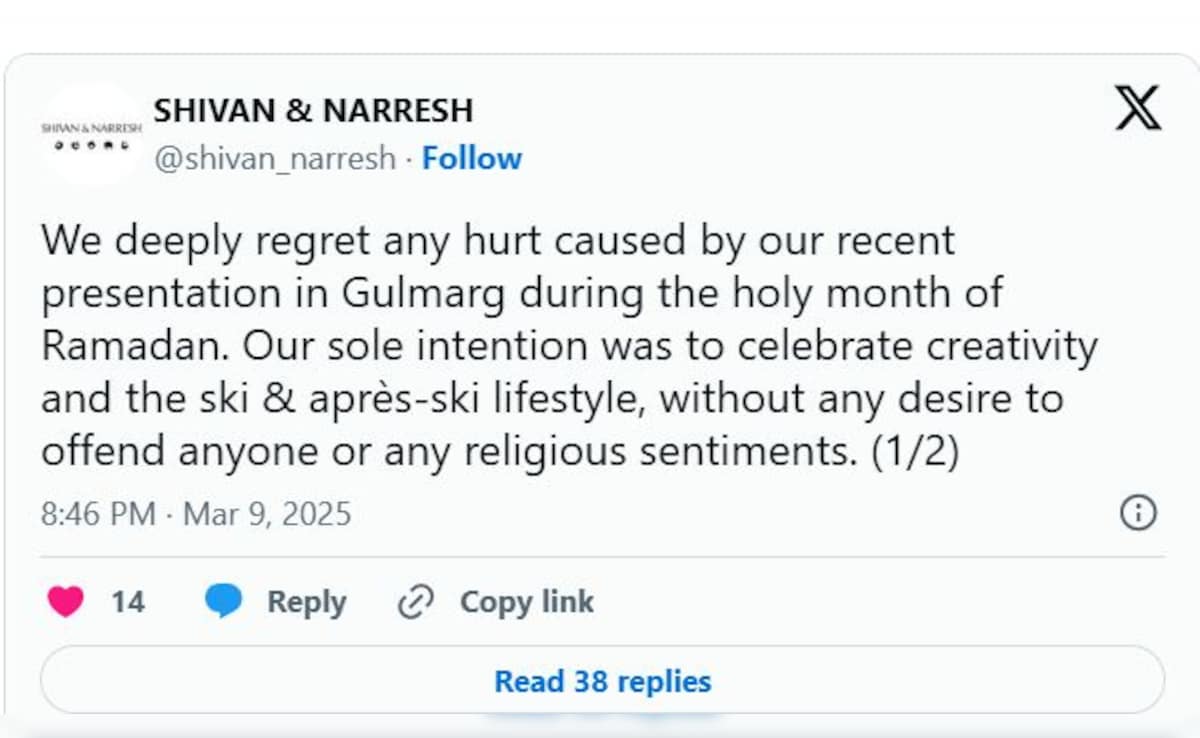
Task: Click the like count number 14
Action: [127, 602]
